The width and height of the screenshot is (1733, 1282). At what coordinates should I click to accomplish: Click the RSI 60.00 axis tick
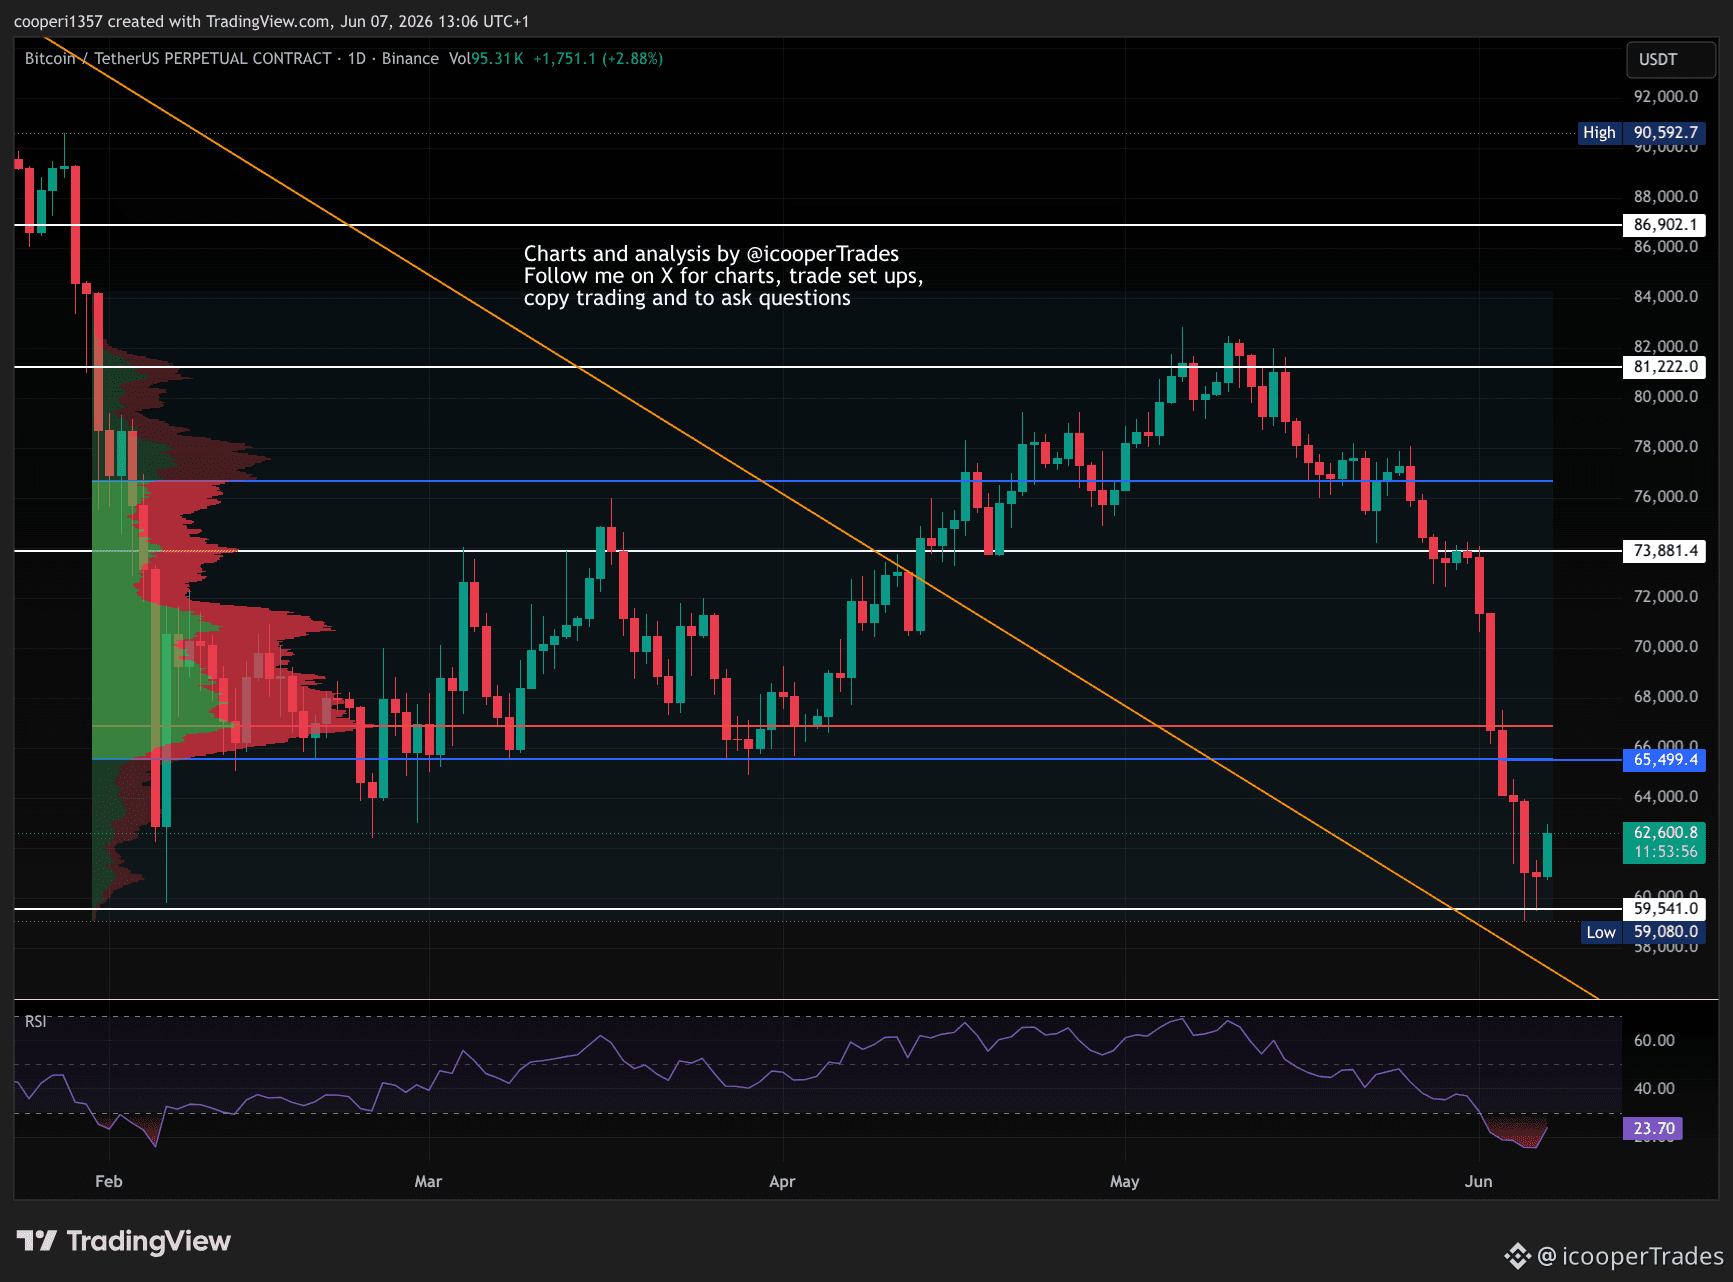1654,1041
